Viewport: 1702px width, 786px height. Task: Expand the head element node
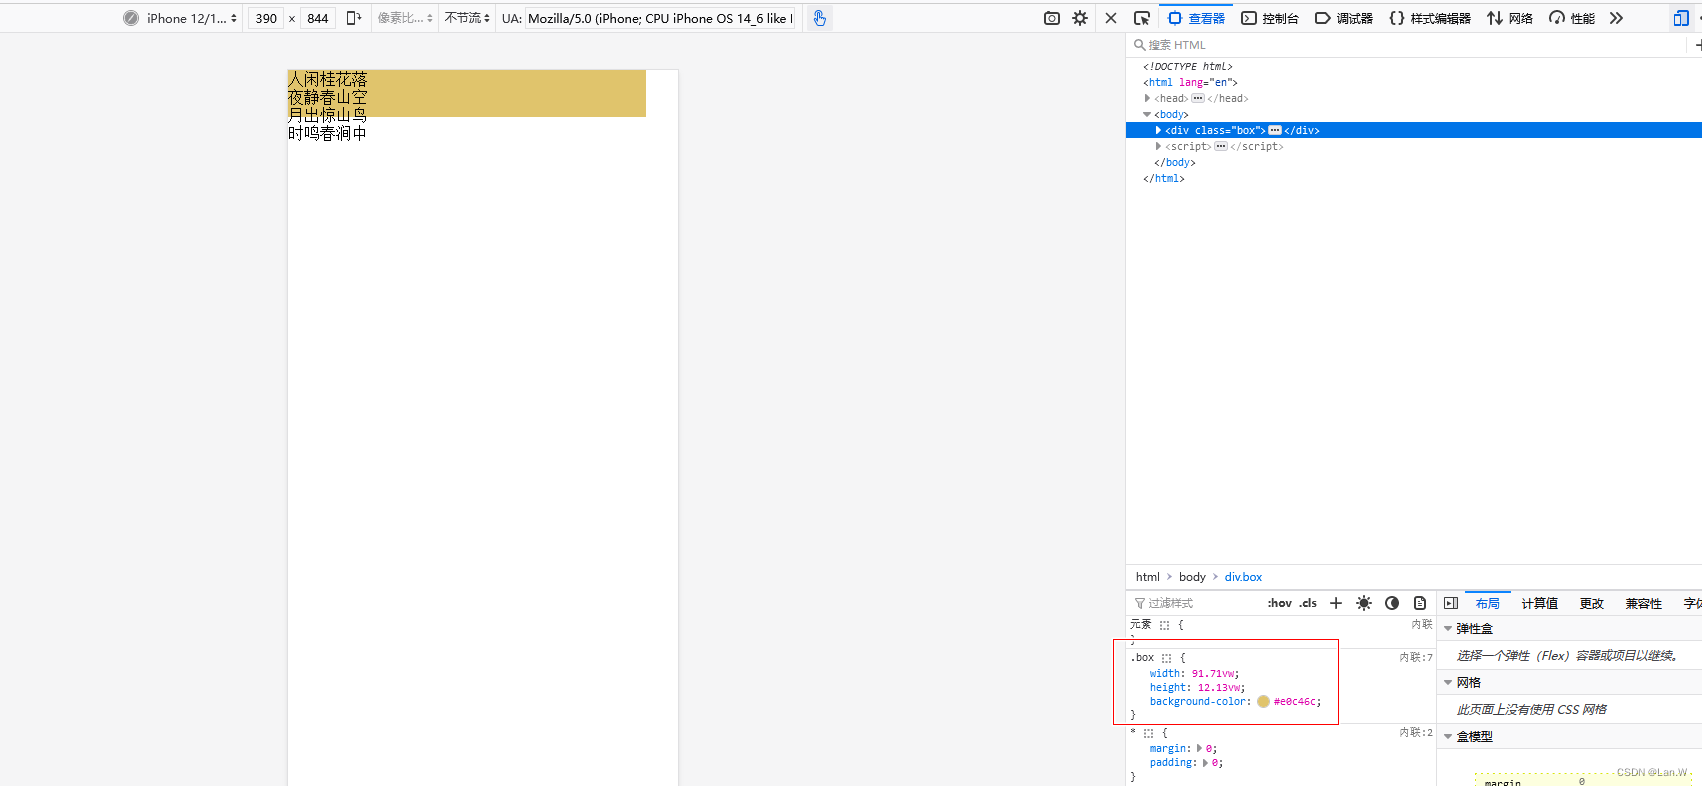pos(1147,98)
